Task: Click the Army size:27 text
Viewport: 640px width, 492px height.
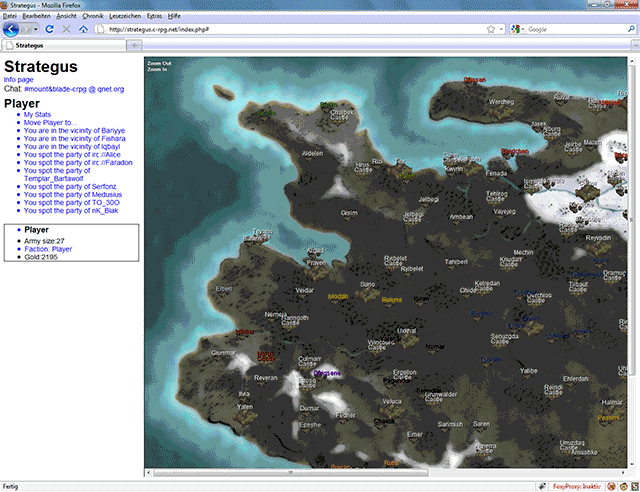Action: pyautogui.click(x=44, y=241)
